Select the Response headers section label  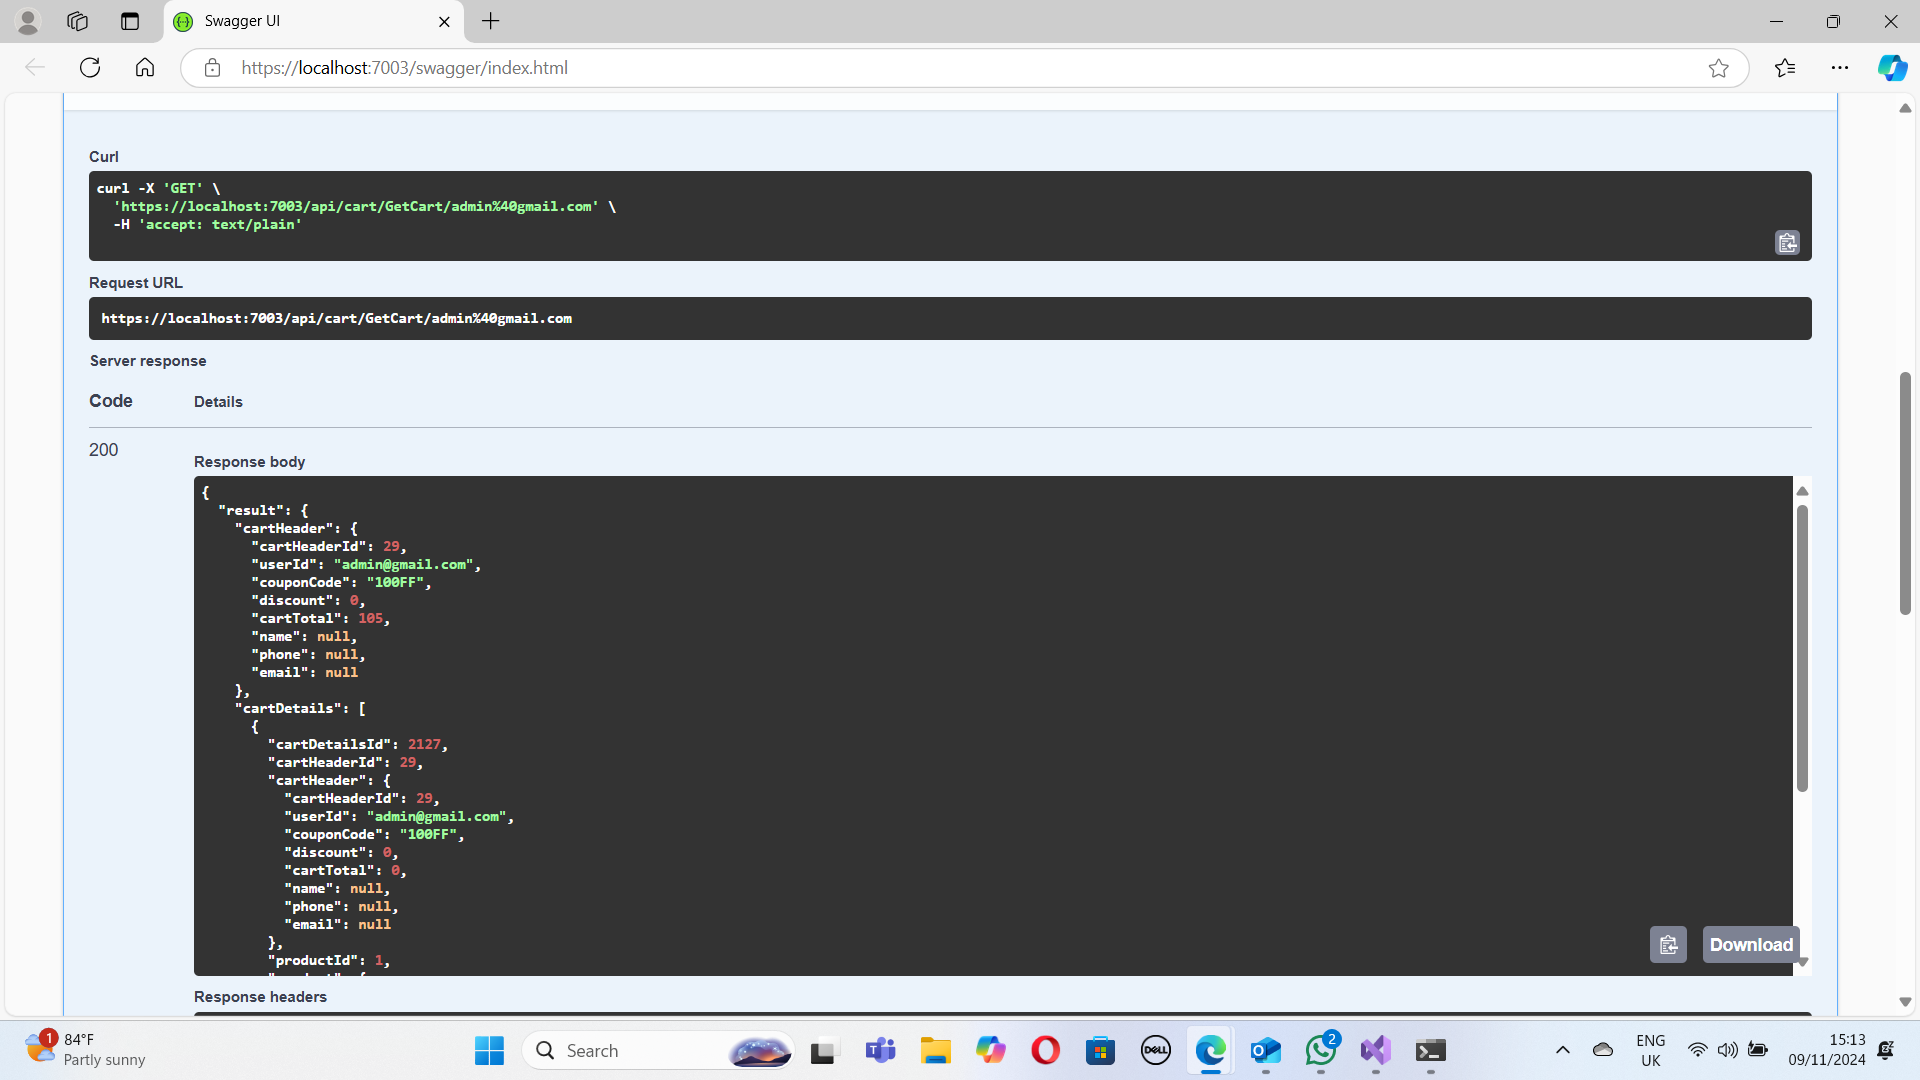click(260, 997)
